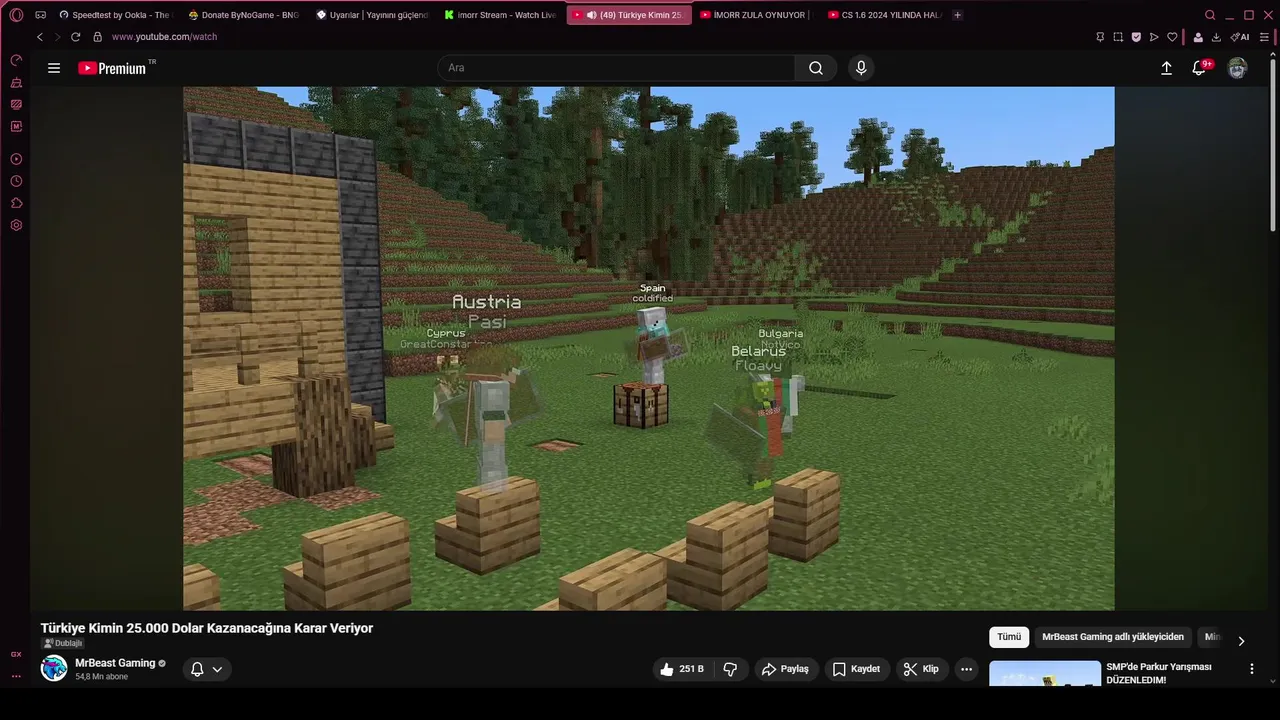Open browser profile icon in toolbar
Image resolution: width=1280 pixels, height=720 pixels.
1198,37
